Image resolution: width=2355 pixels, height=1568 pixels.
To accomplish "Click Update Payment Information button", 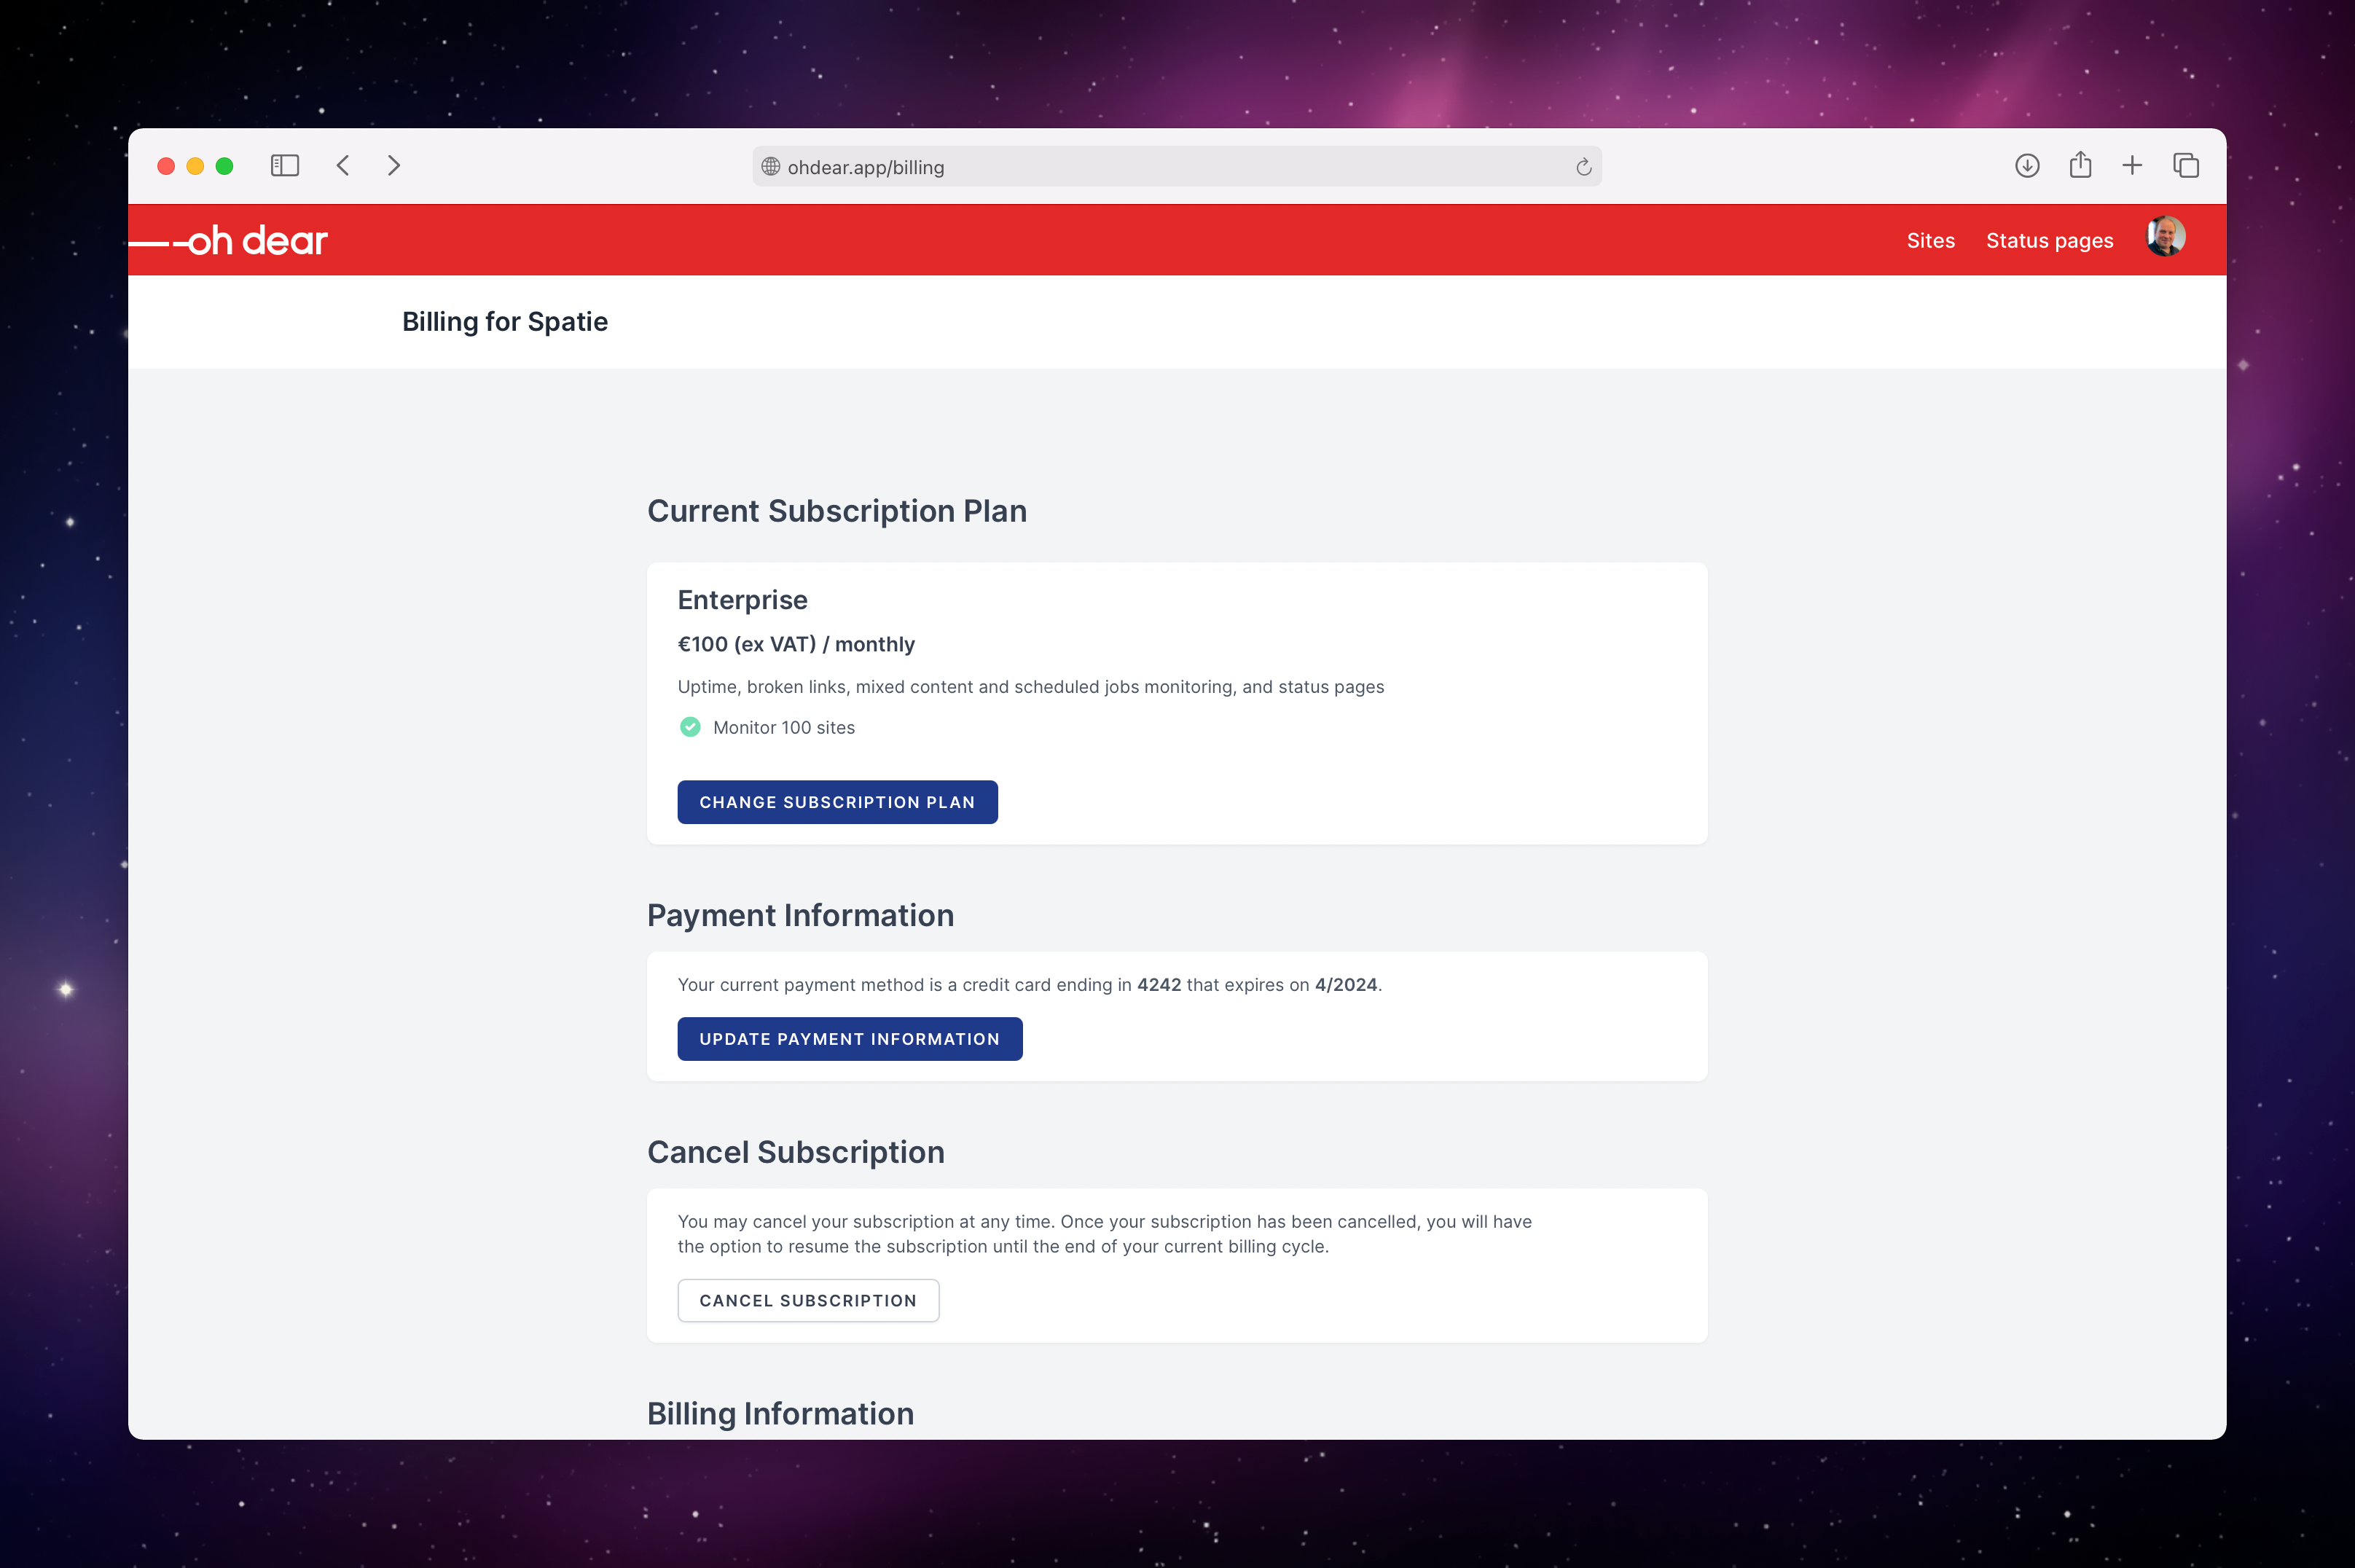I will 850,1039.
